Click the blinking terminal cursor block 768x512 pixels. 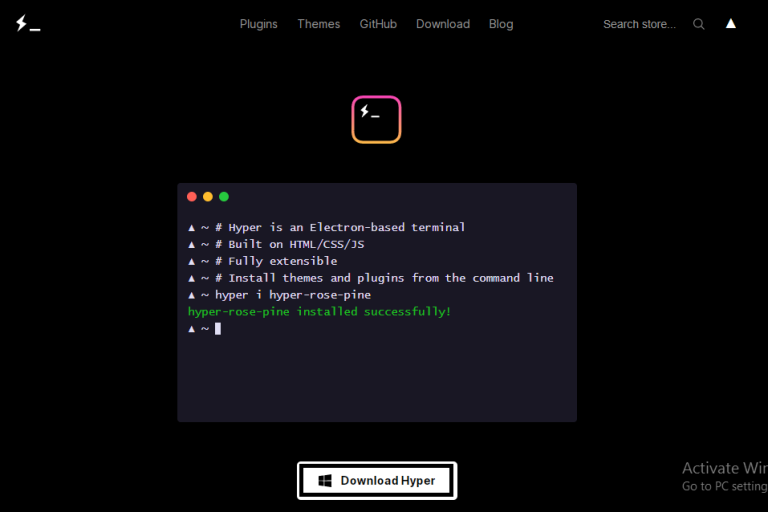click(x=218, y=329)
